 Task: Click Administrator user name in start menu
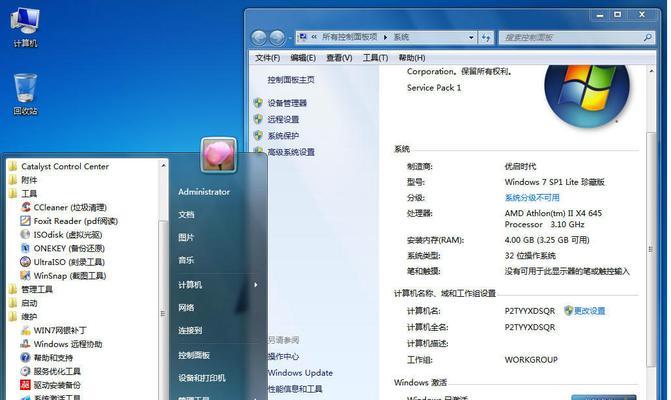coord(204,192)
